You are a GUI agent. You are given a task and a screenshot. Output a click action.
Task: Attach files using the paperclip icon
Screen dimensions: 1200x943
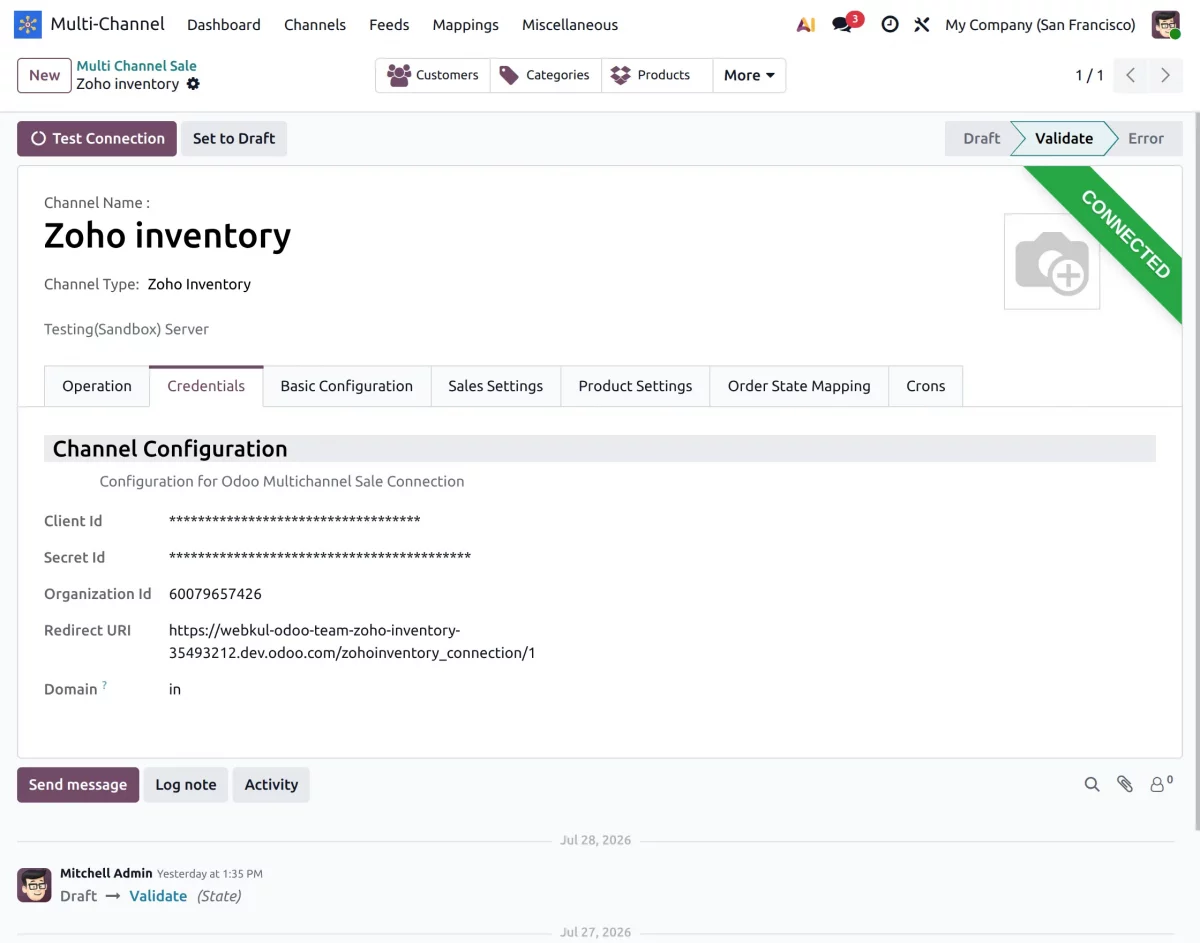(x=1125, y=785)
